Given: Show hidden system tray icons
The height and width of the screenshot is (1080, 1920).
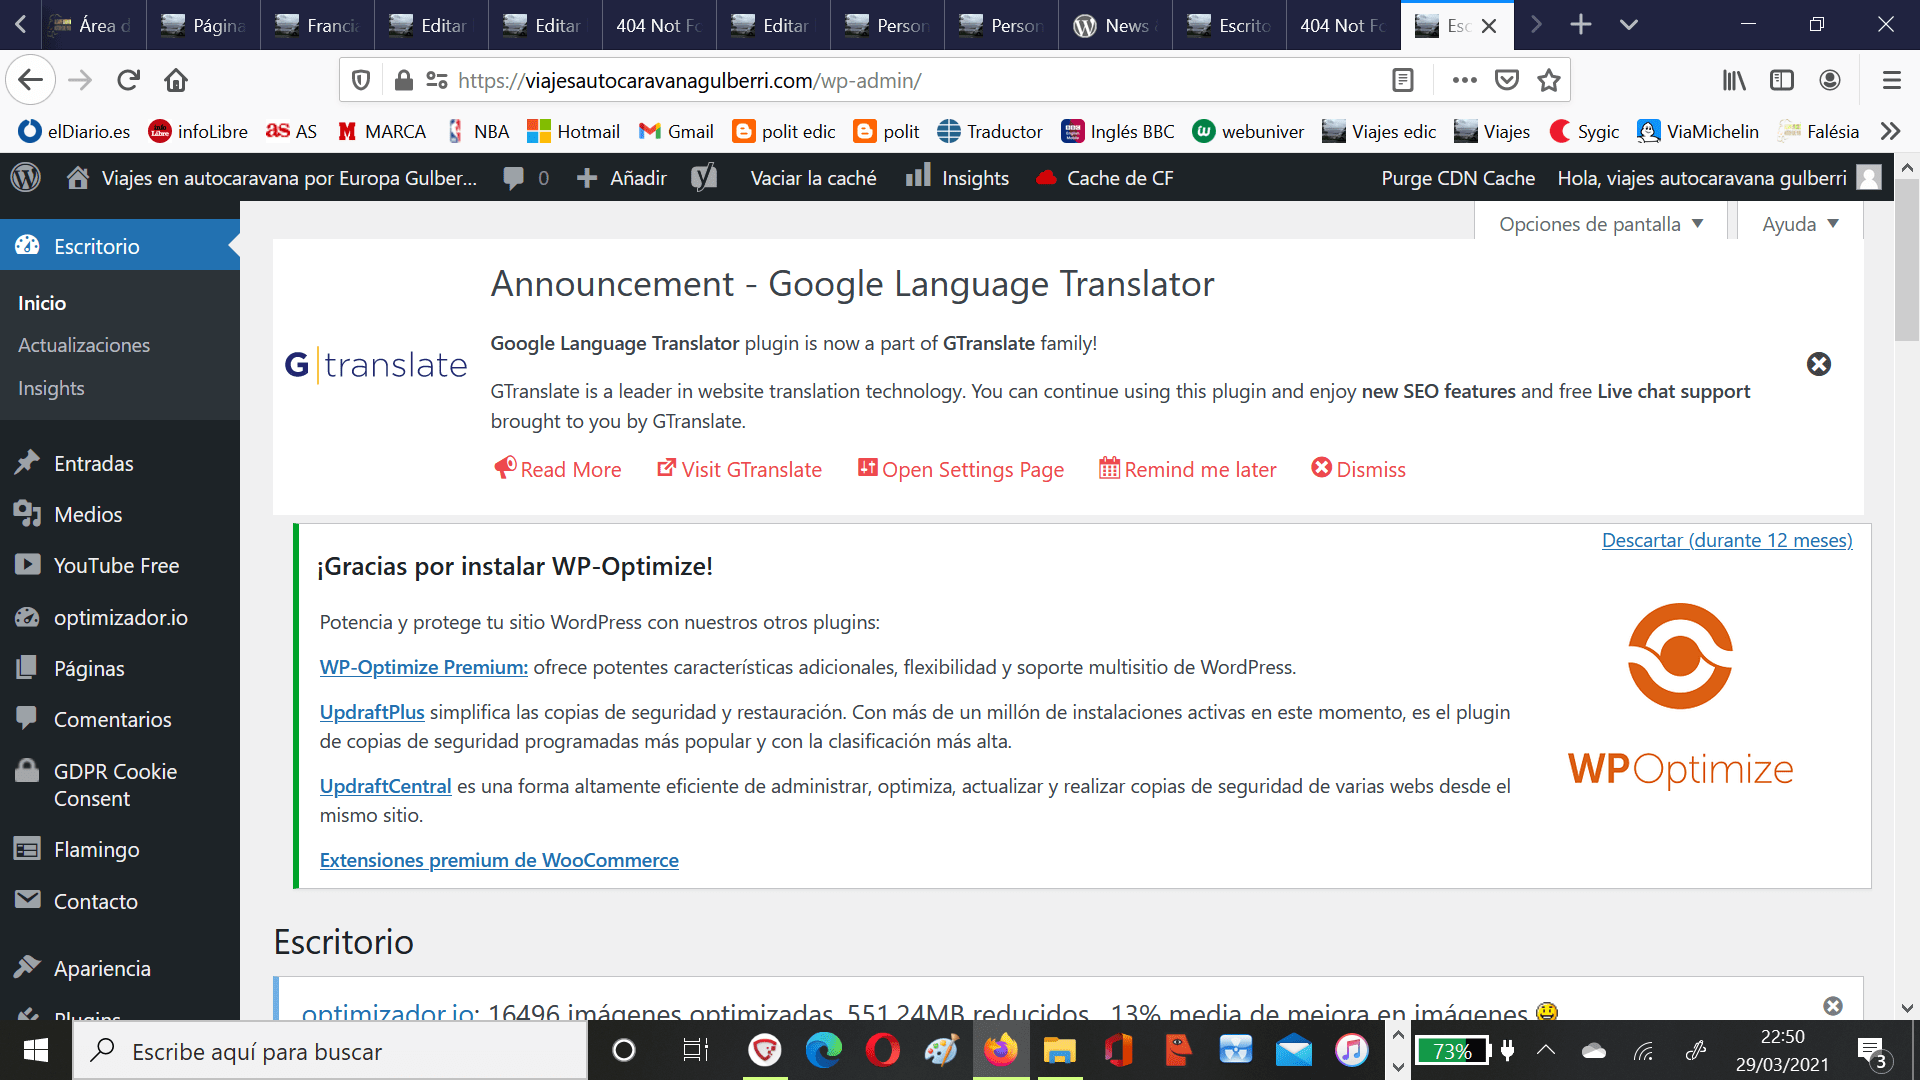Looking at the screenshot, I should click(x=1546, y=1050).
